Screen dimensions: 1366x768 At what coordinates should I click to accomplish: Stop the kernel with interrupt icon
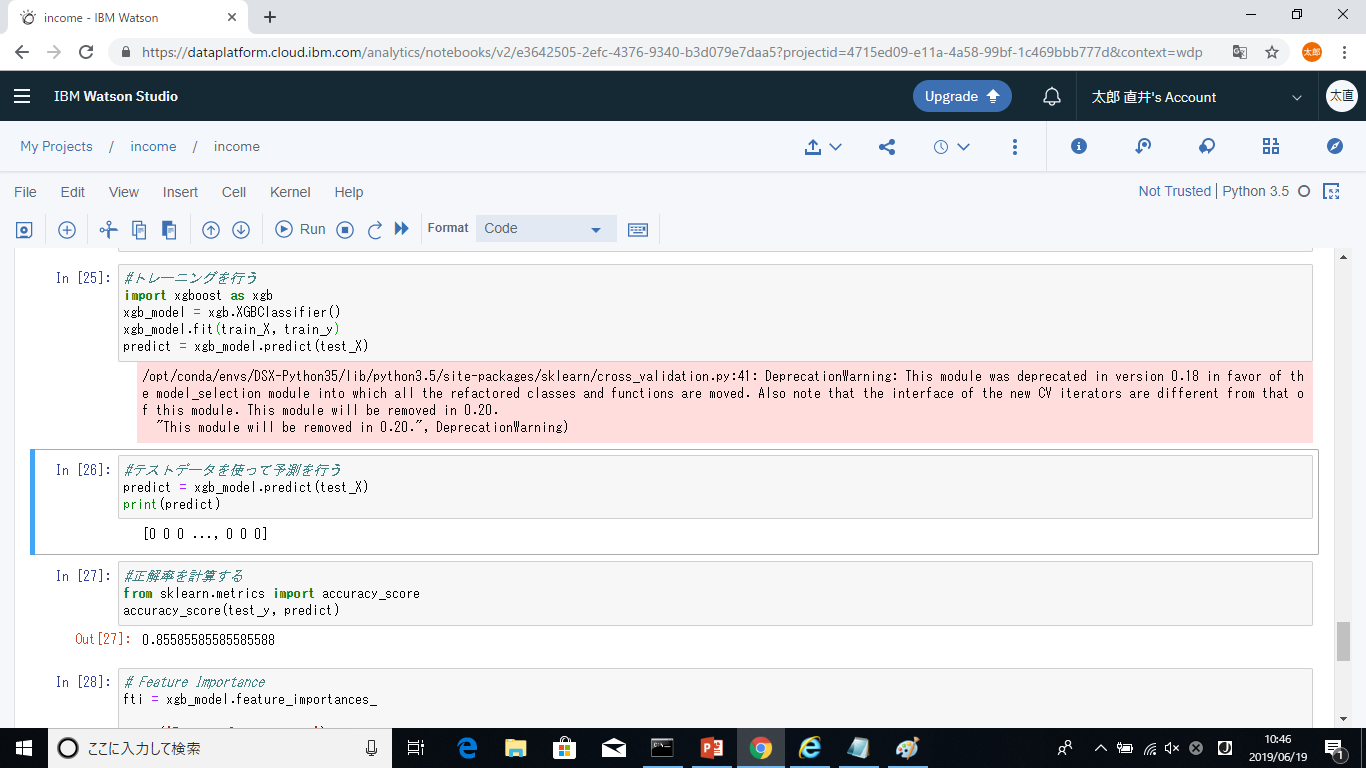click(345, 230)
